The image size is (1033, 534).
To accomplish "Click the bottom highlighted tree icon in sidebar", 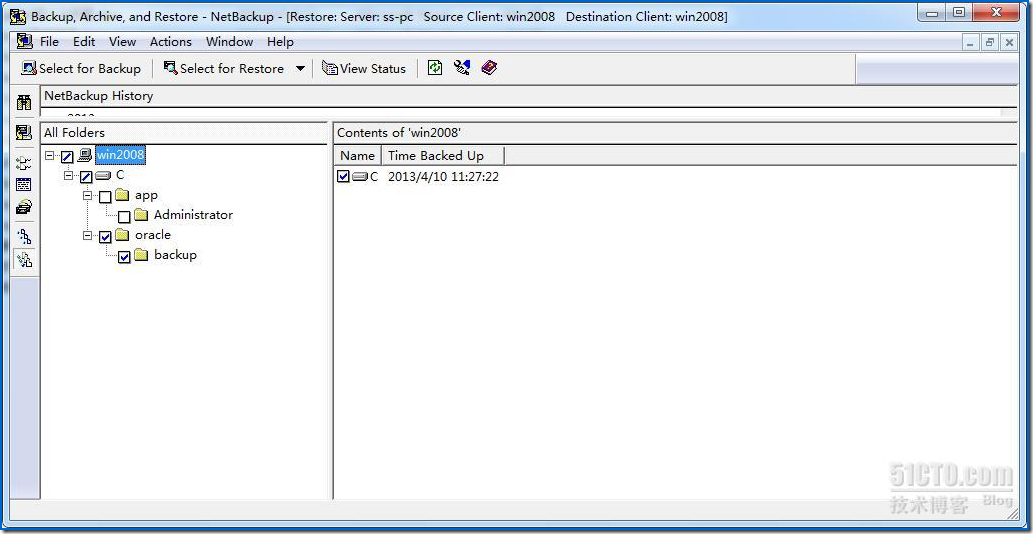I will point(24,259).
